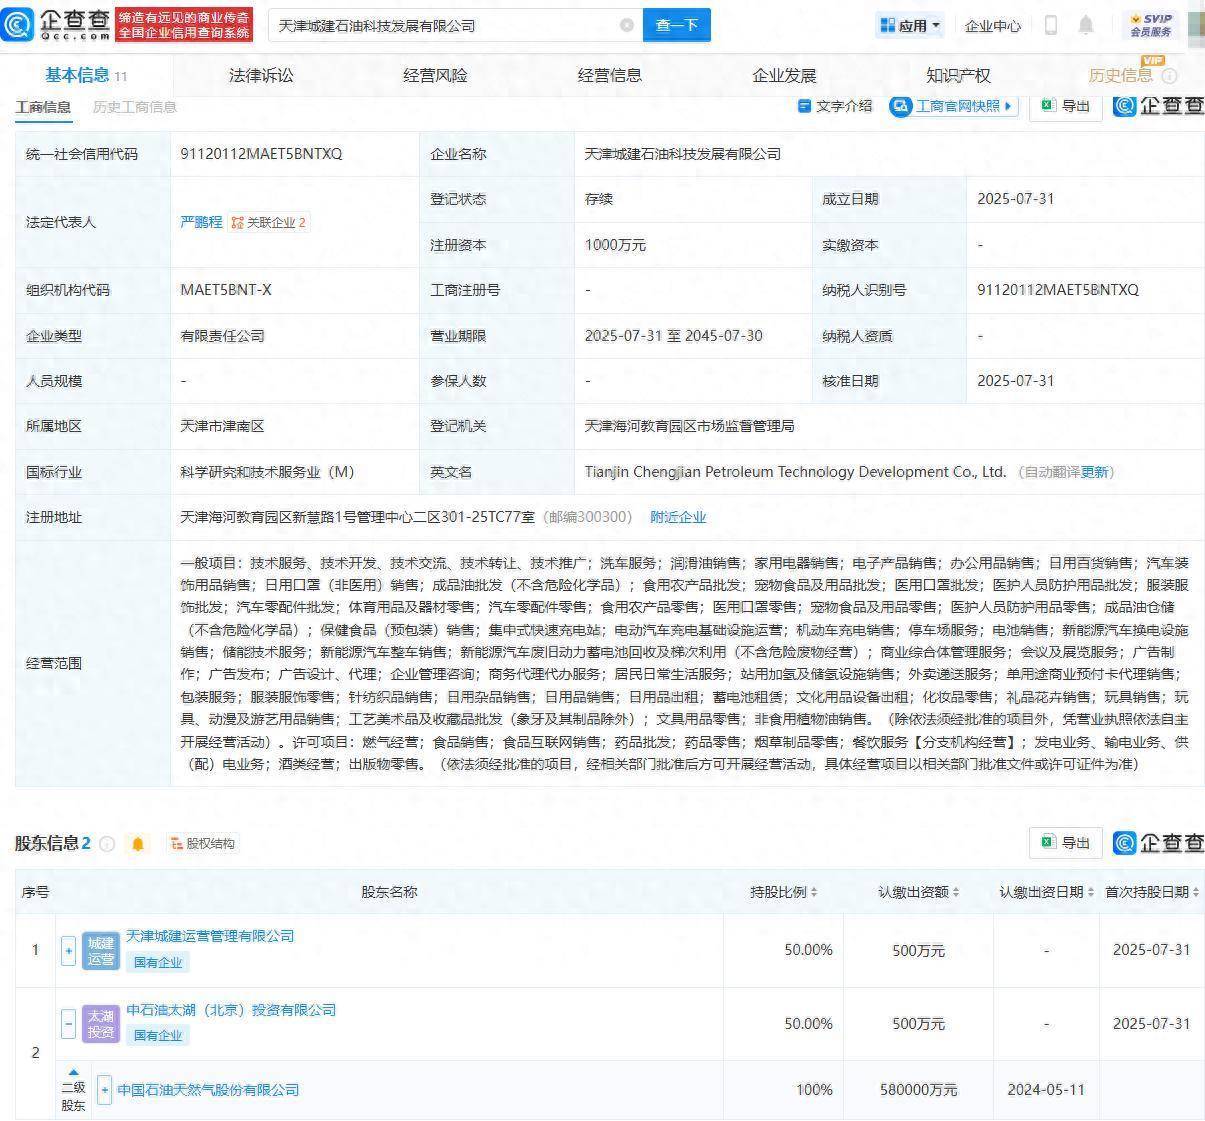Export business info via the top 导出 button
The image size is (1205, 1121).
tap(1065, 106)
